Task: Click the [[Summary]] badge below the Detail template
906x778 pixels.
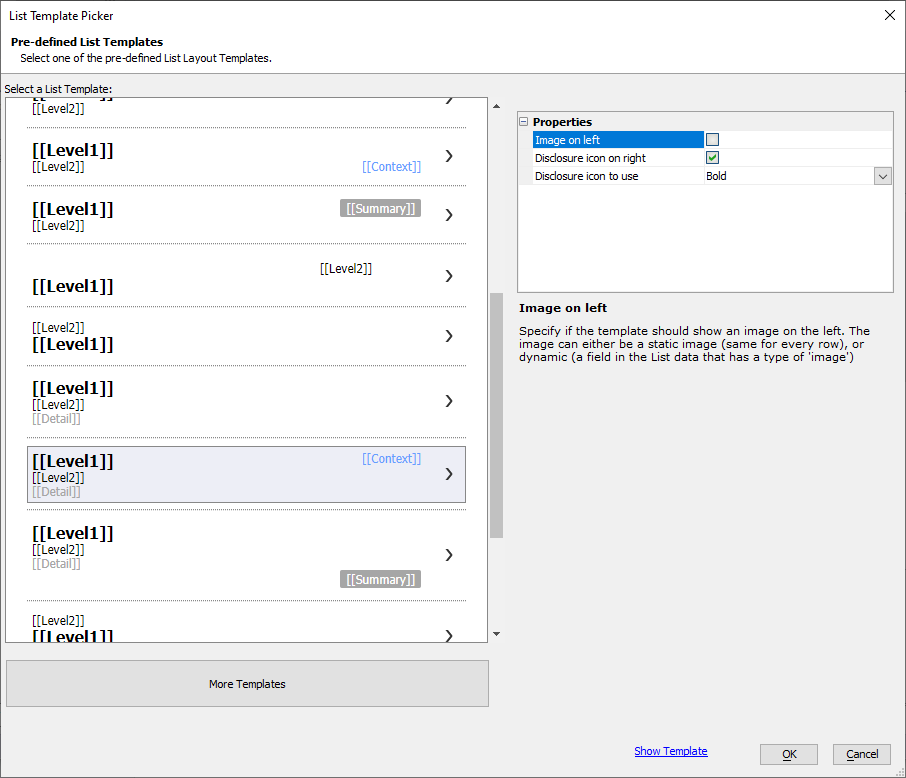Action: tap(380, 579)
